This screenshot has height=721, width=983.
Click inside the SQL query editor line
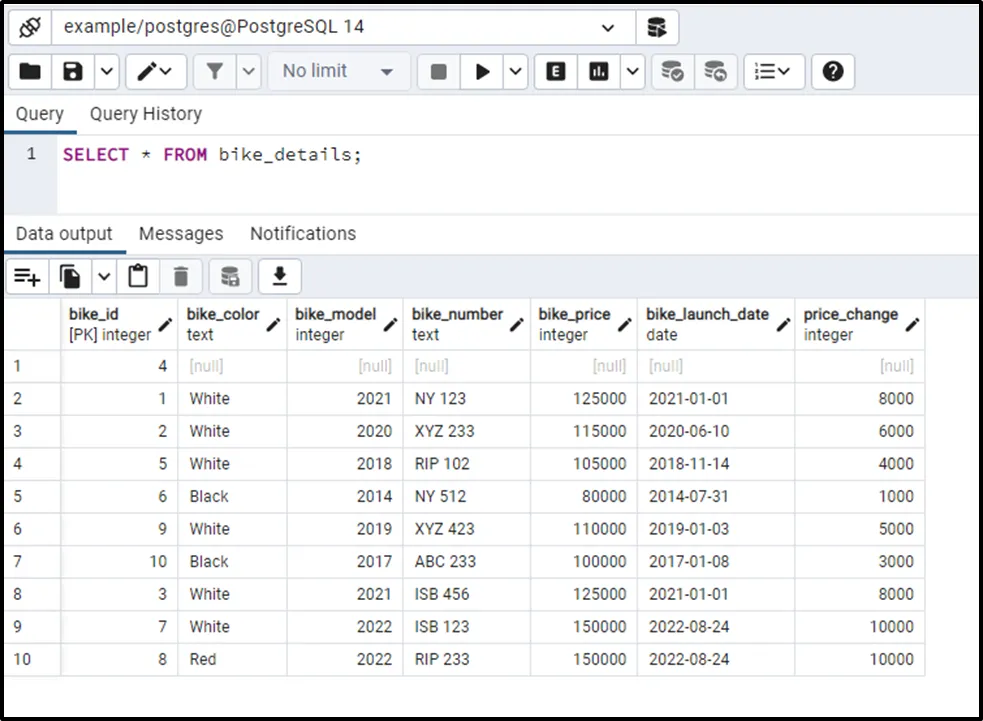[x=212, y=155]
